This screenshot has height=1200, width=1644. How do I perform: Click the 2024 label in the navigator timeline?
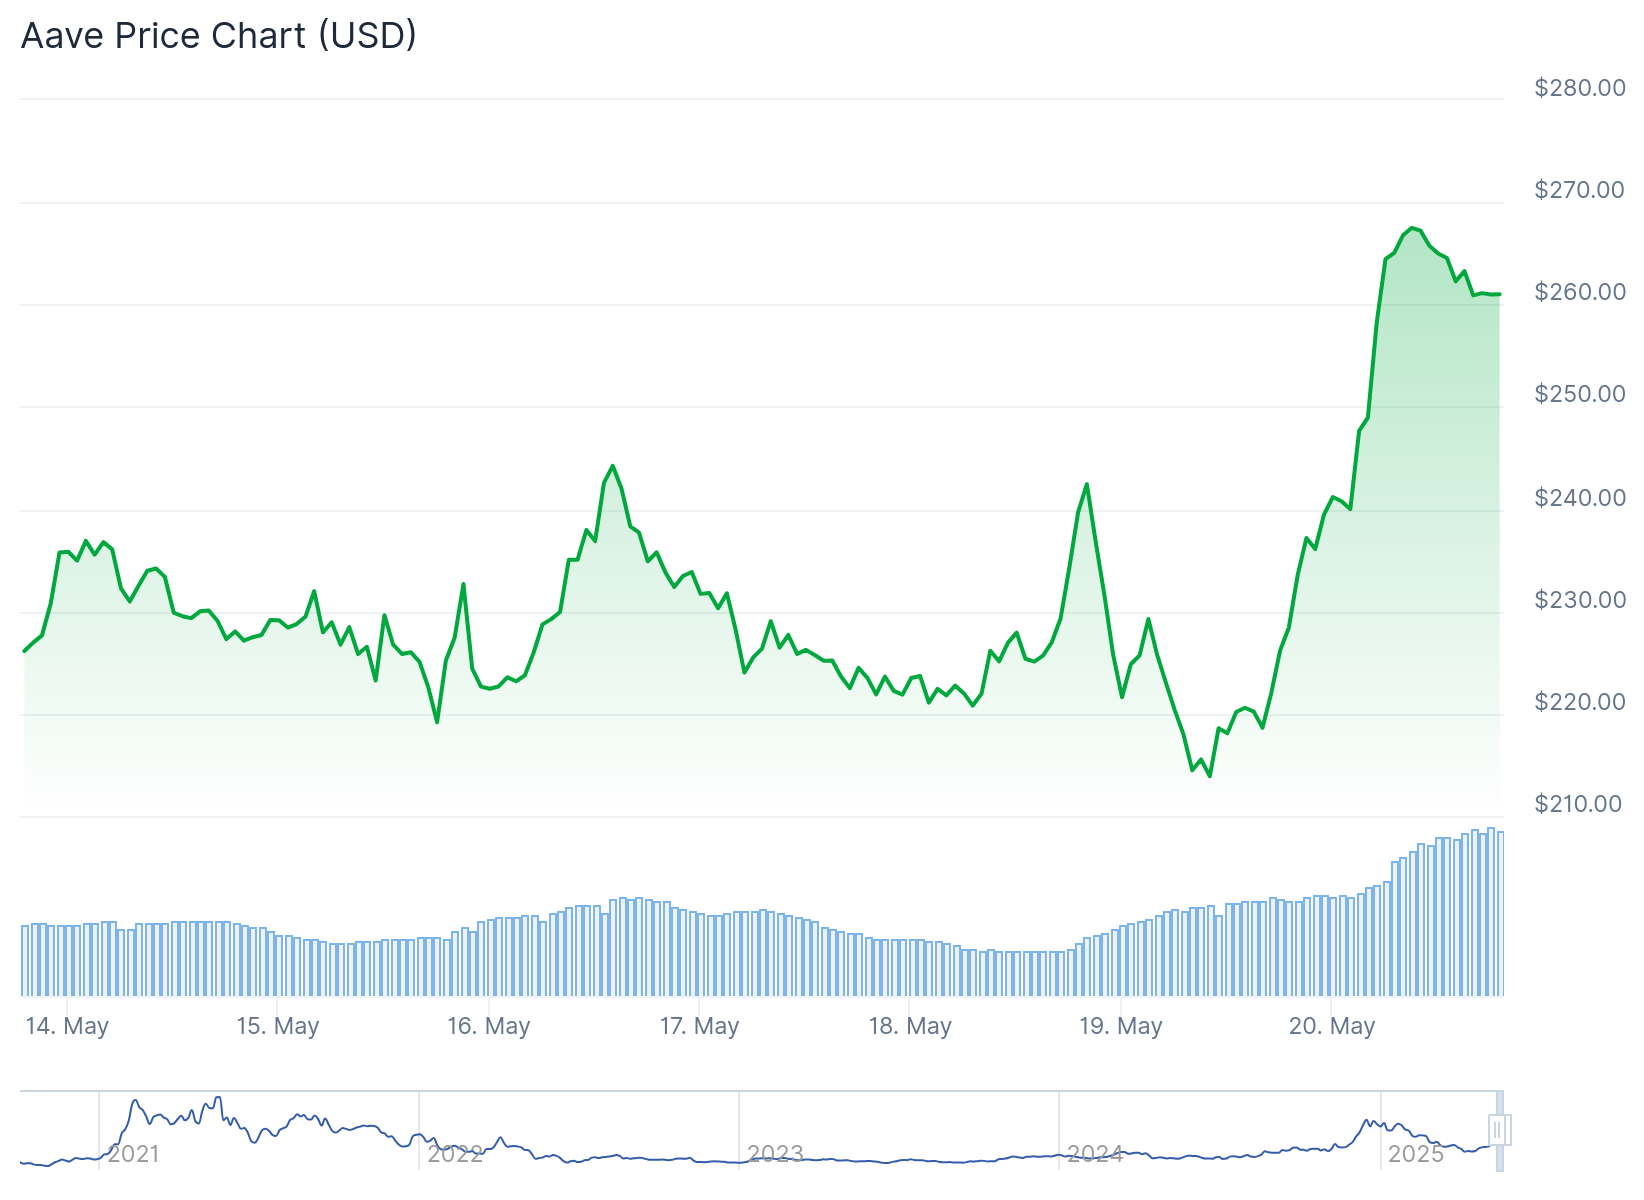pyautogui.click(x=1096, y=1154)
